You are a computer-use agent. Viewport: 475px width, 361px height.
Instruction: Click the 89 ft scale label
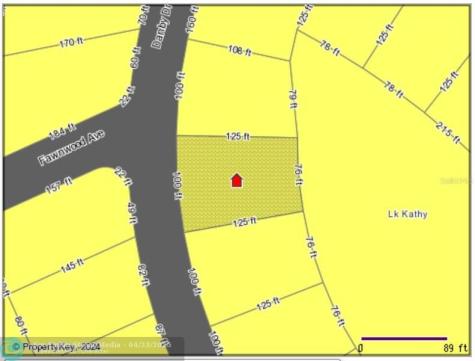pos(455,349)
